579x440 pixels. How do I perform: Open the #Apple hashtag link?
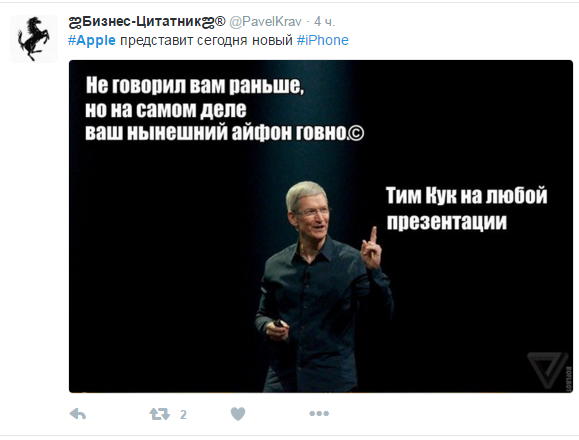coord(92,40)
